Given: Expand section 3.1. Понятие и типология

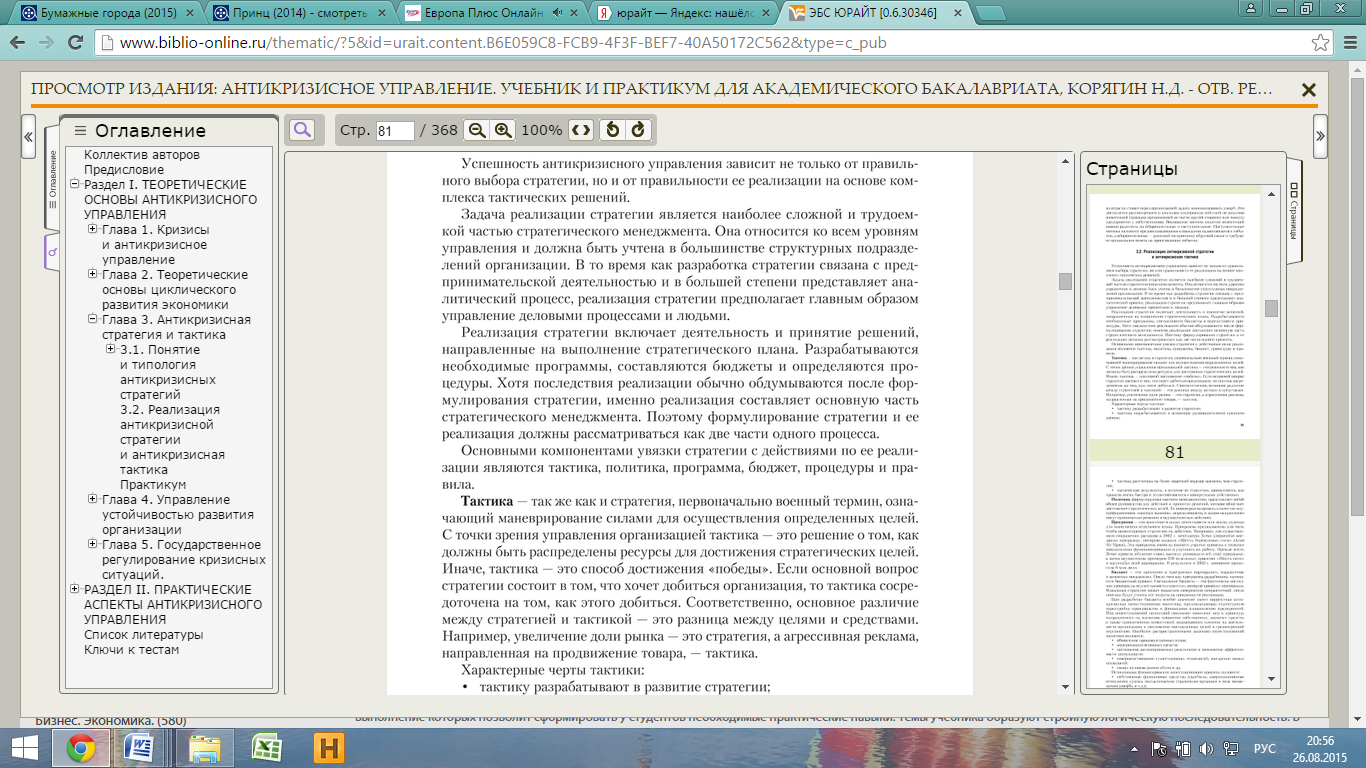Looking at the screenshot, I should [x=111, y=350].
